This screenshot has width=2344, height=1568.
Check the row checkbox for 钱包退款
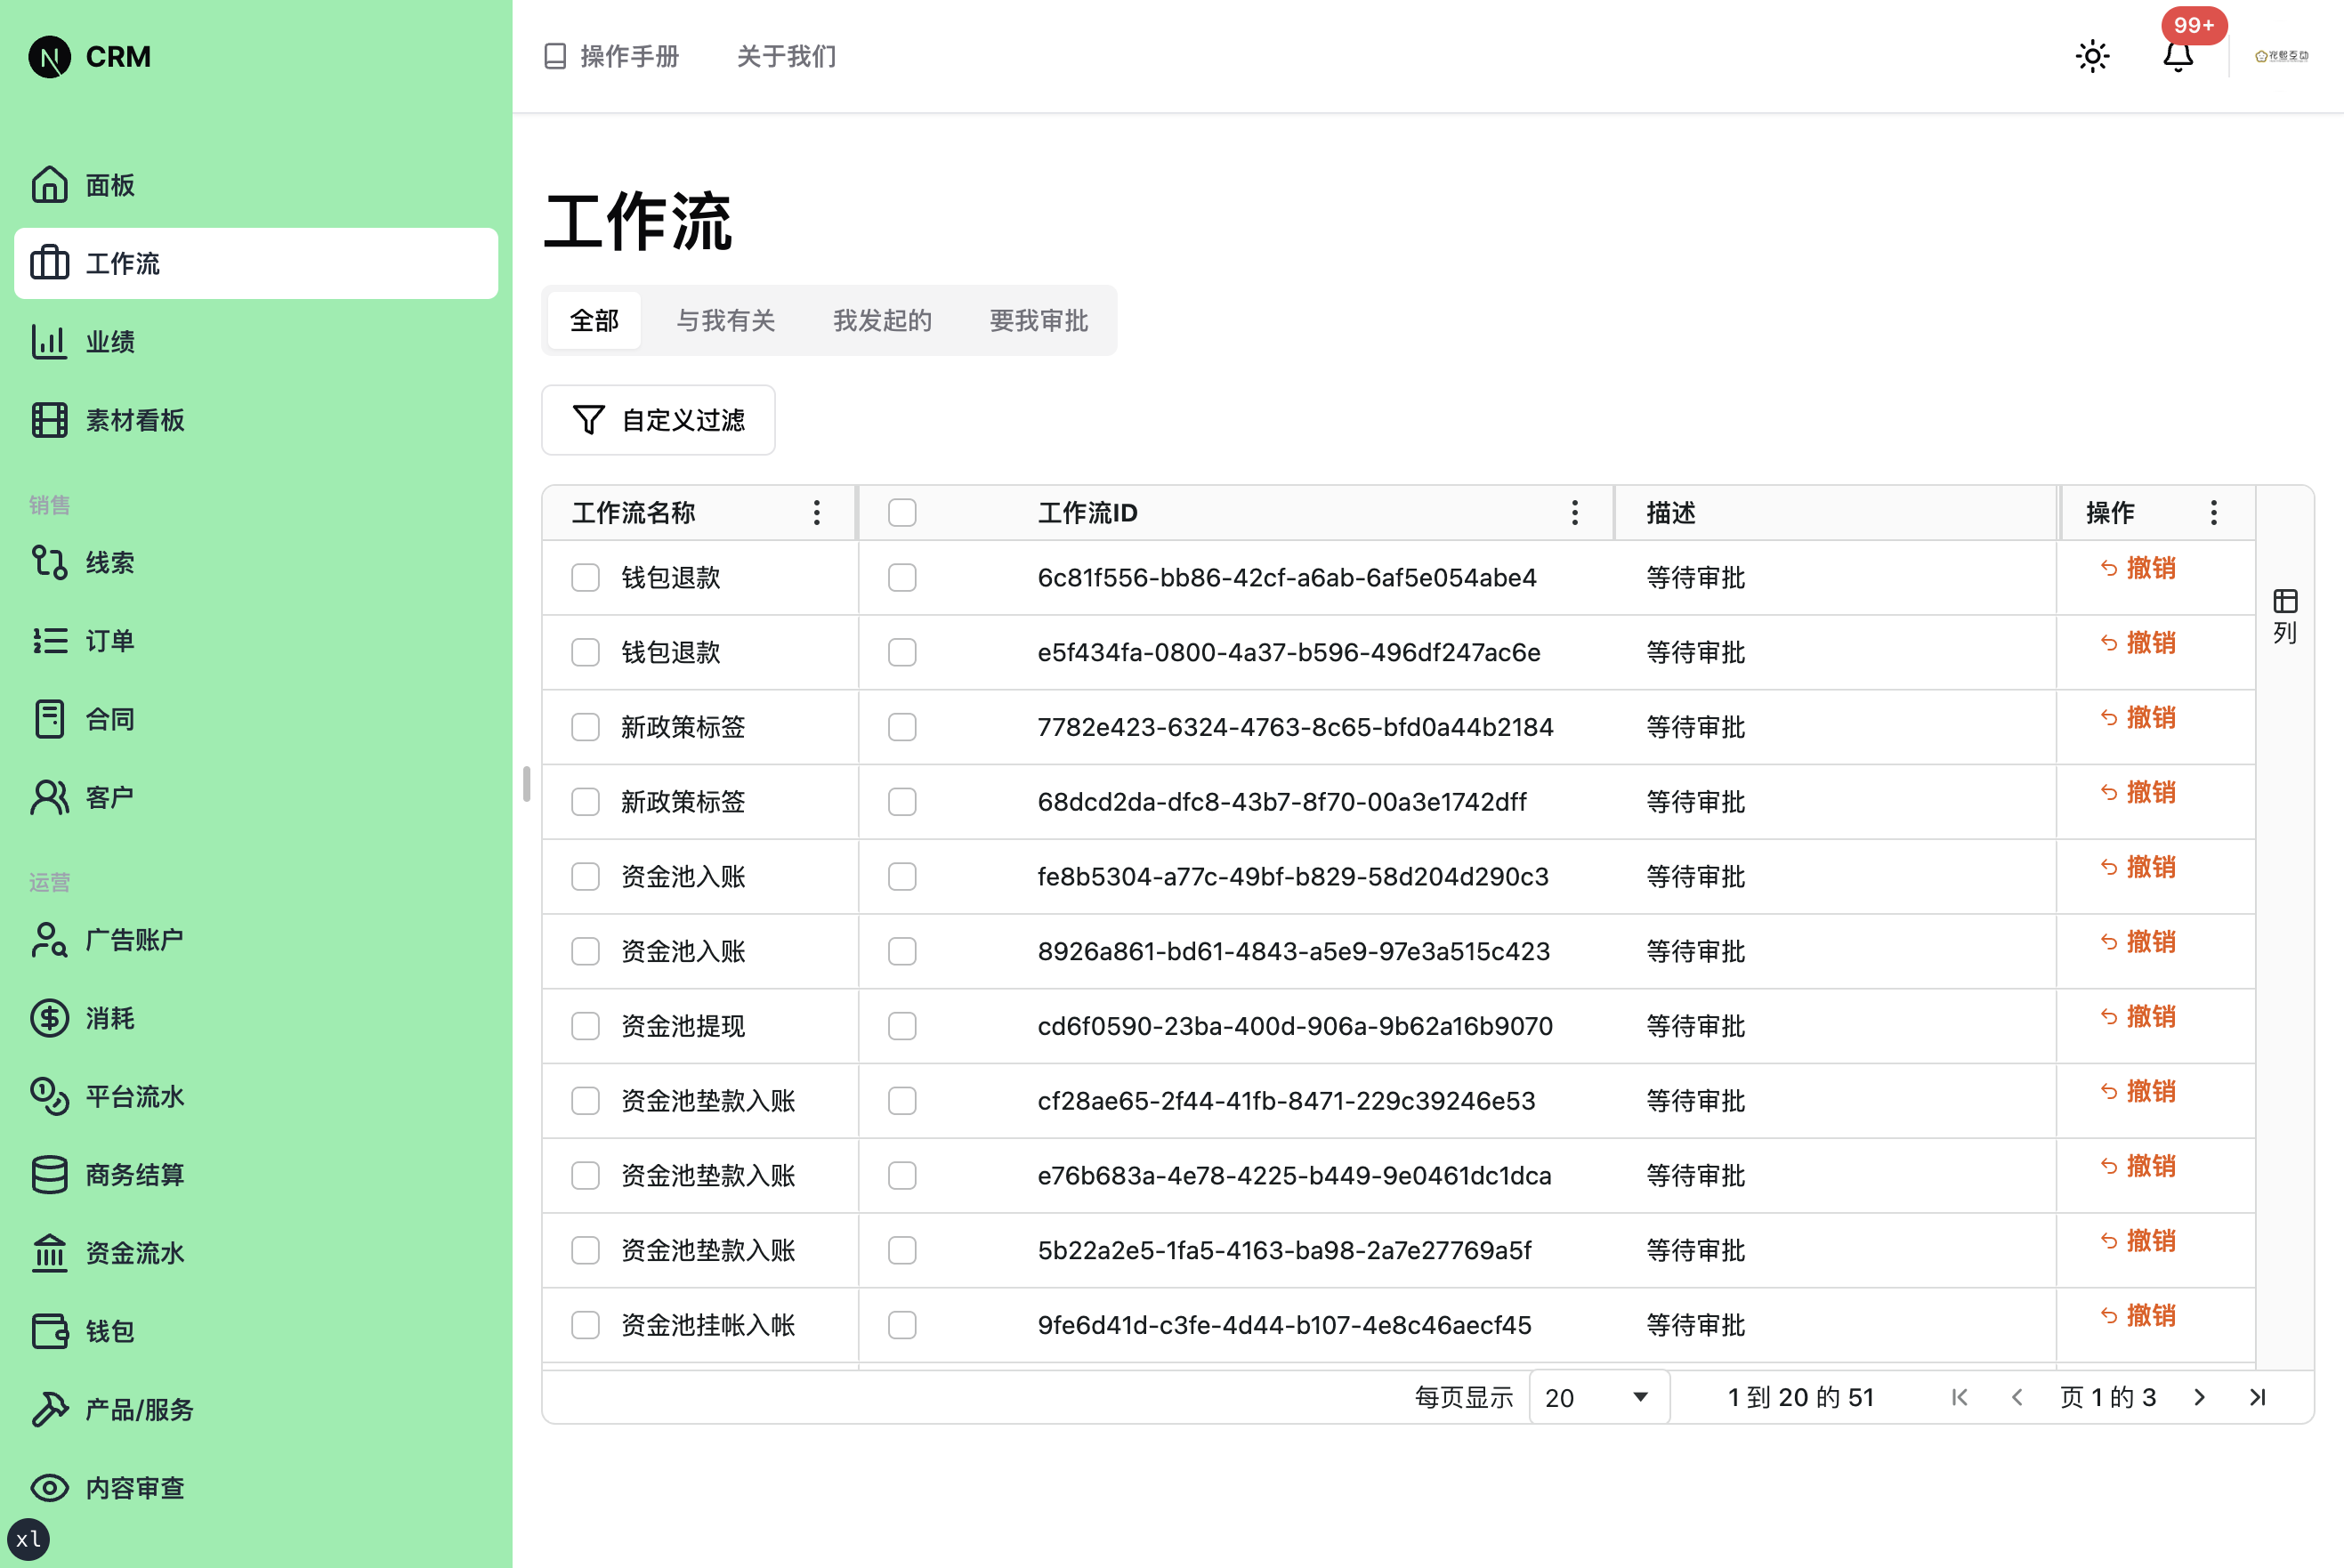click(x=585, y=577)
